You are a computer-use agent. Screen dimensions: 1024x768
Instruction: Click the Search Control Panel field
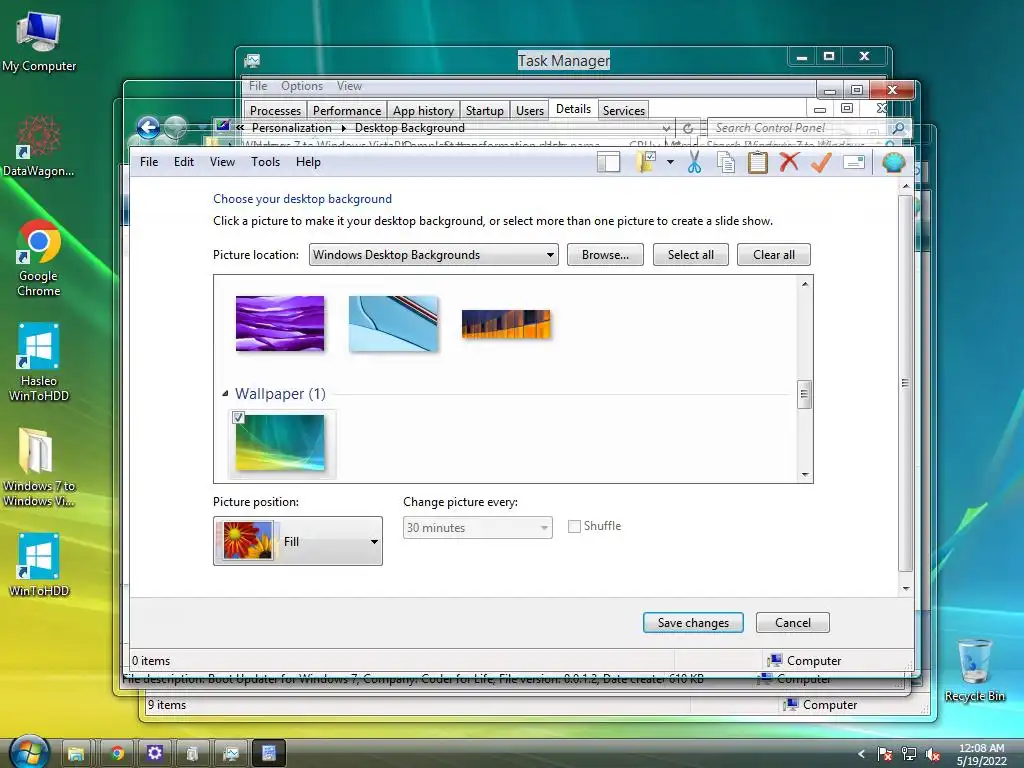click(x=800, y=128)
